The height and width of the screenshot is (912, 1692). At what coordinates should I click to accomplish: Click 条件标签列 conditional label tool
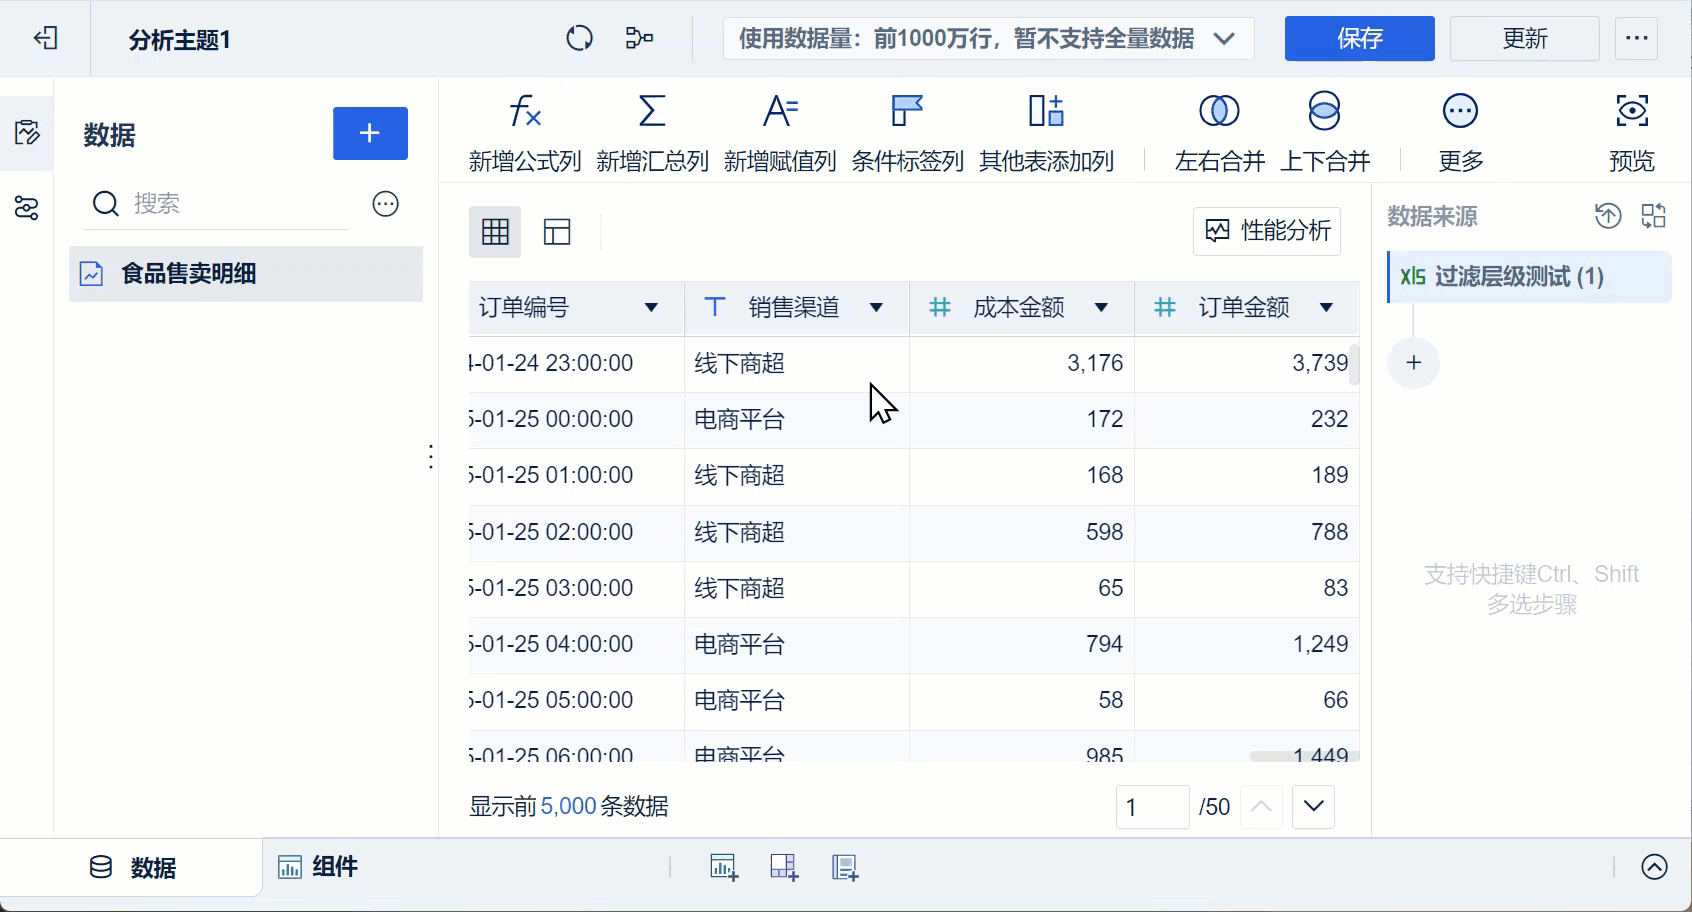(x=907, y=133)
